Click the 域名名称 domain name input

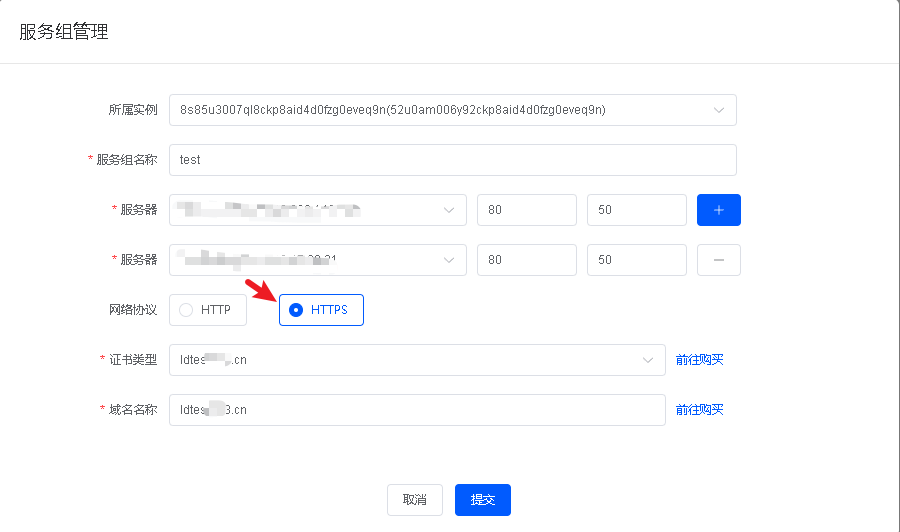pyautogui.click(x=417, y=410)
